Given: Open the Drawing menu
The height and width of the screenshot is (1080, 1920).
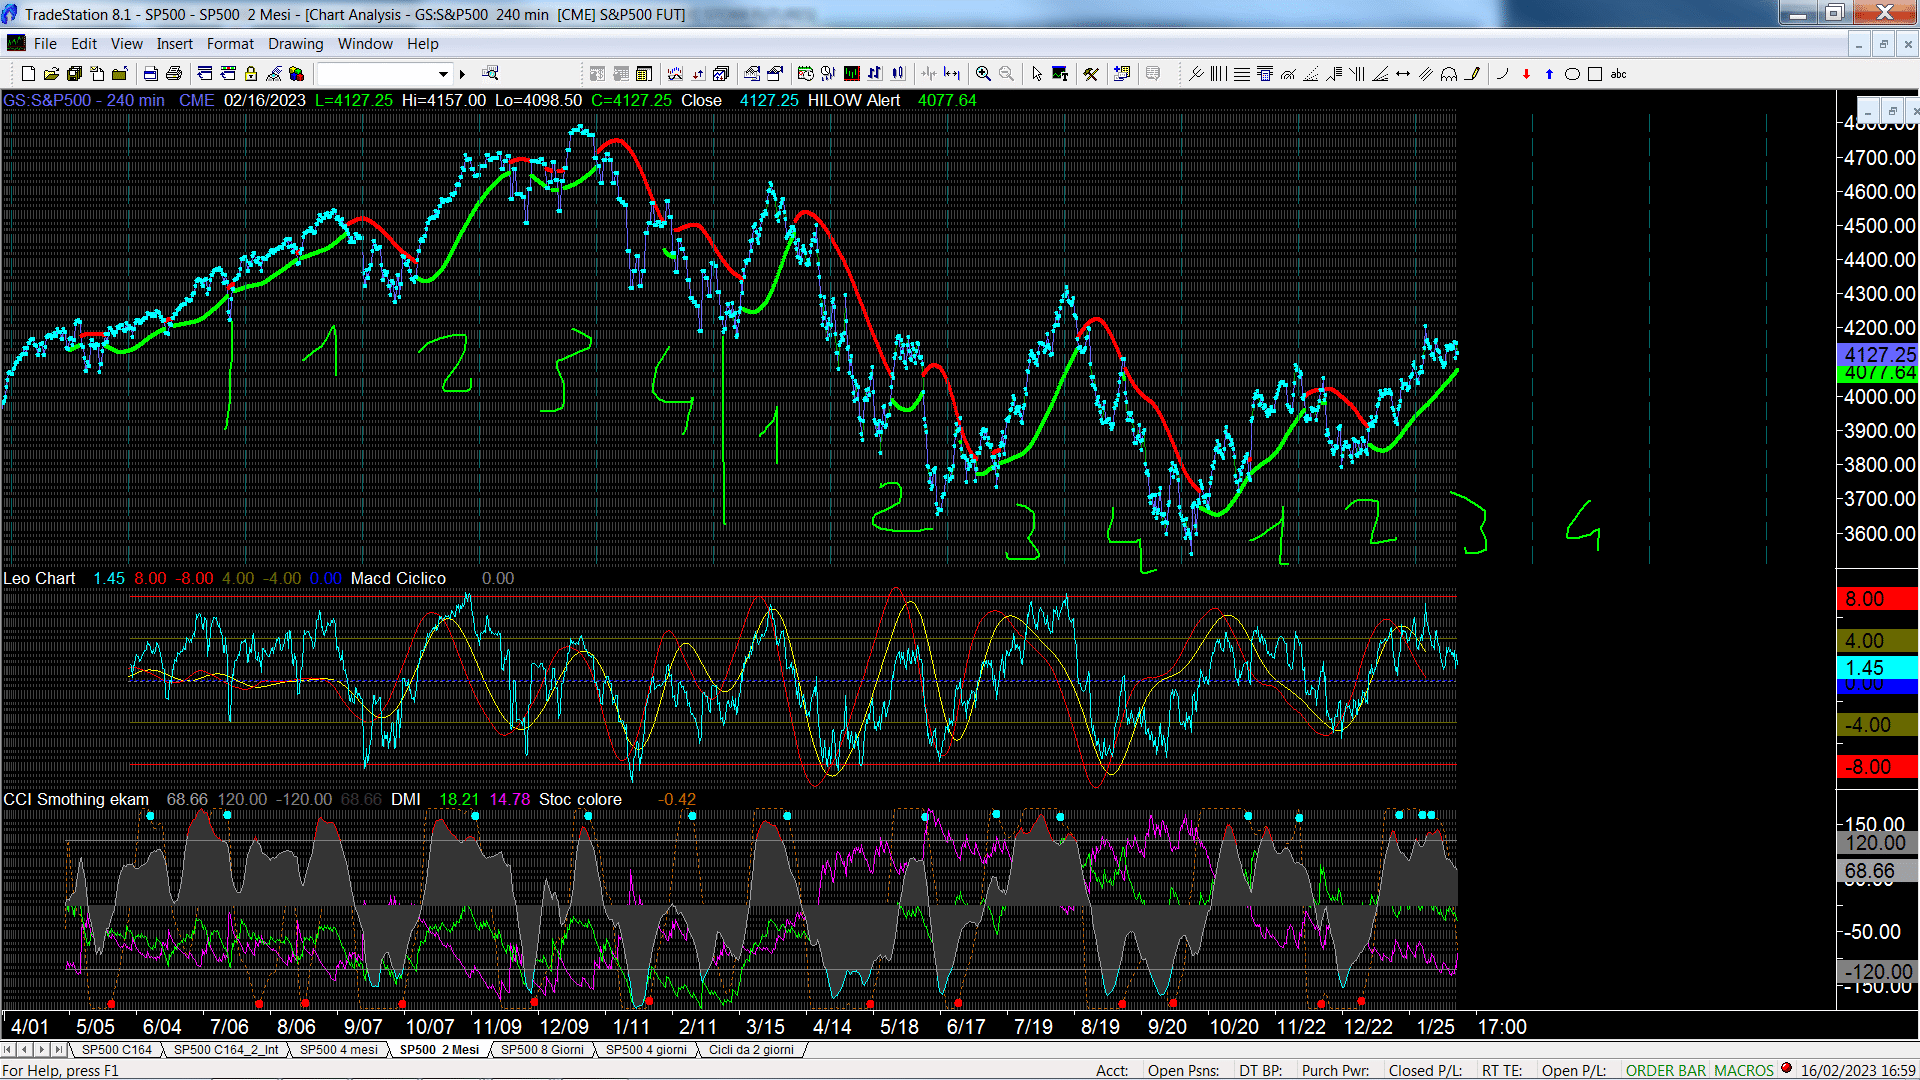Looking at the screenshot, I should (296, 44).
